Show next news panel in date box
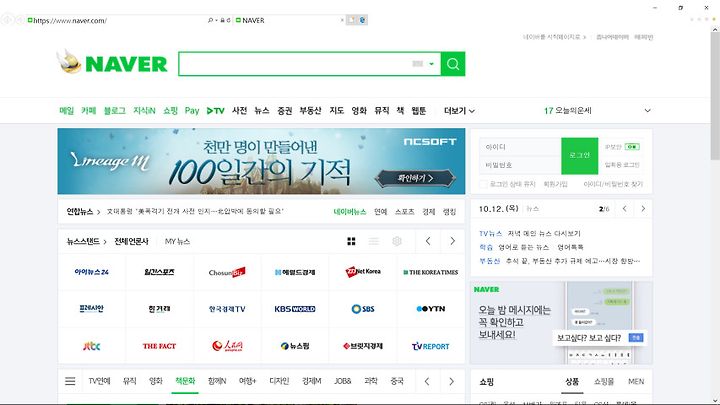The image size is (720, 405). pos(643,209)
